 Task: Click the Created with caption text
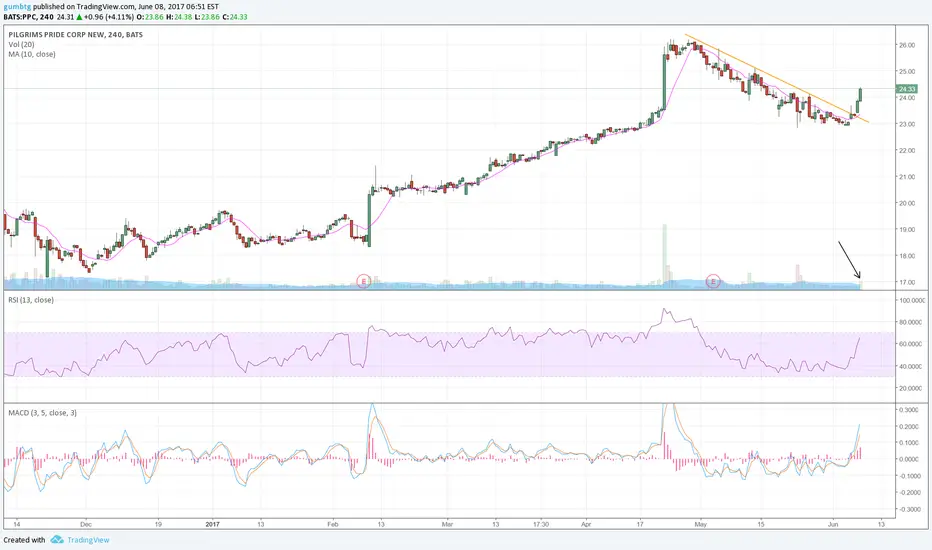click(24, 540)
